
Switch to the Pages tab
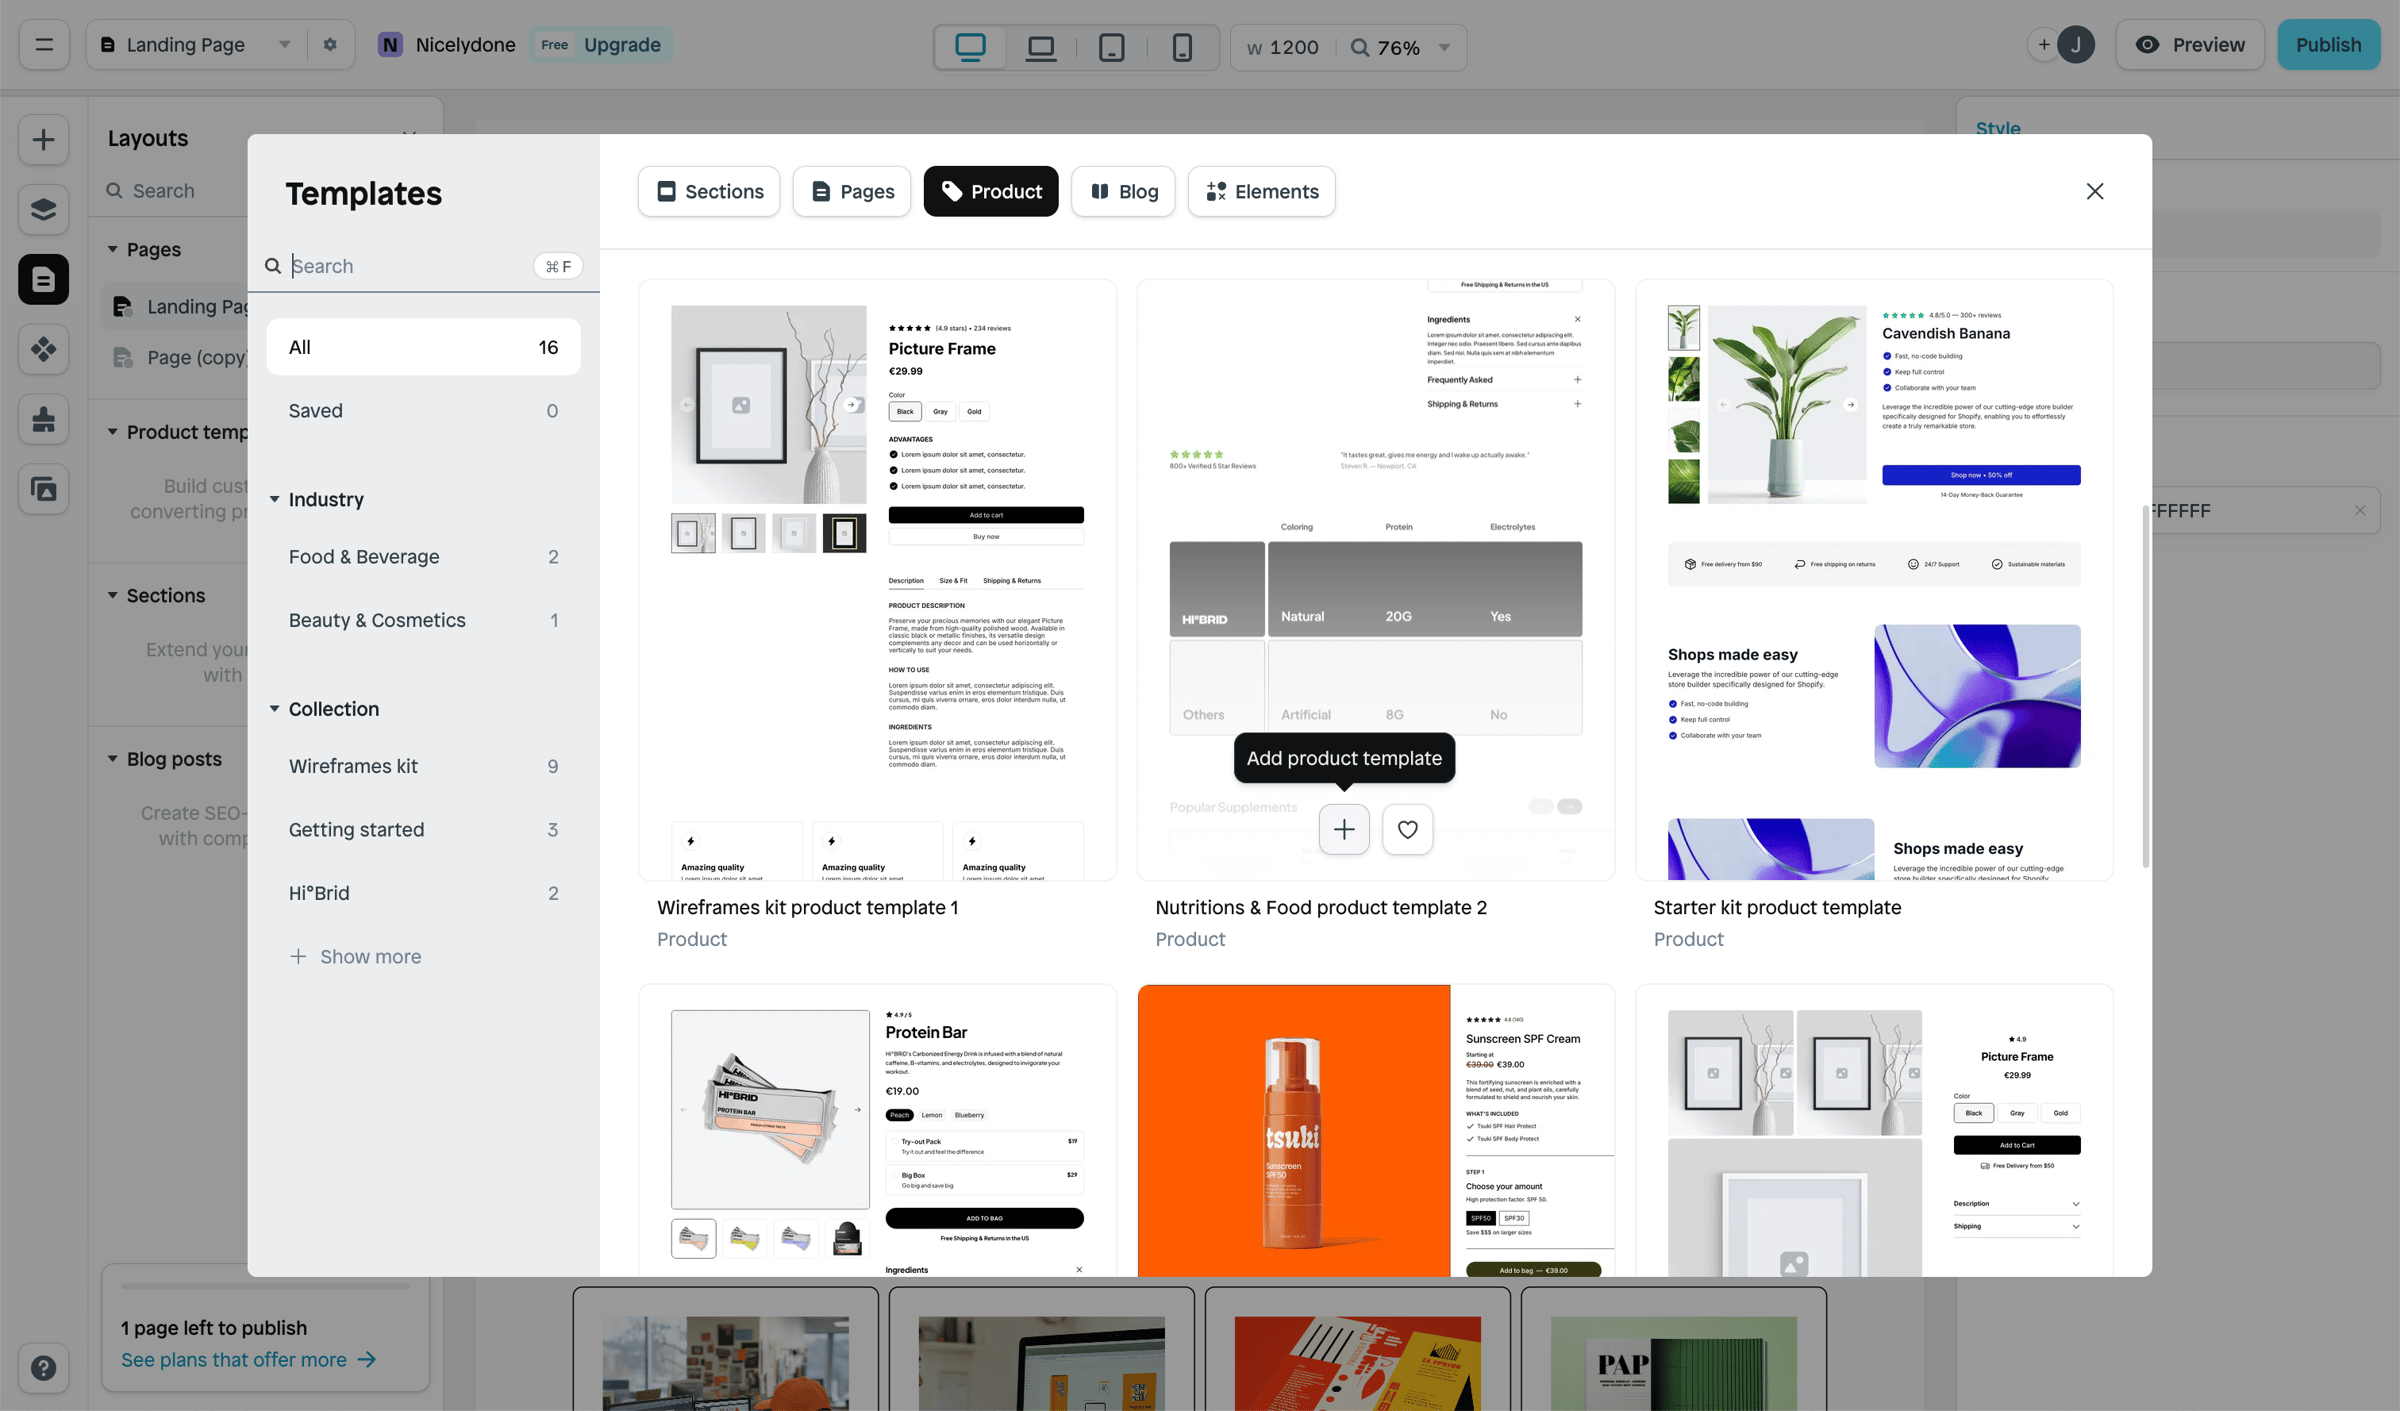click(852, 191)
